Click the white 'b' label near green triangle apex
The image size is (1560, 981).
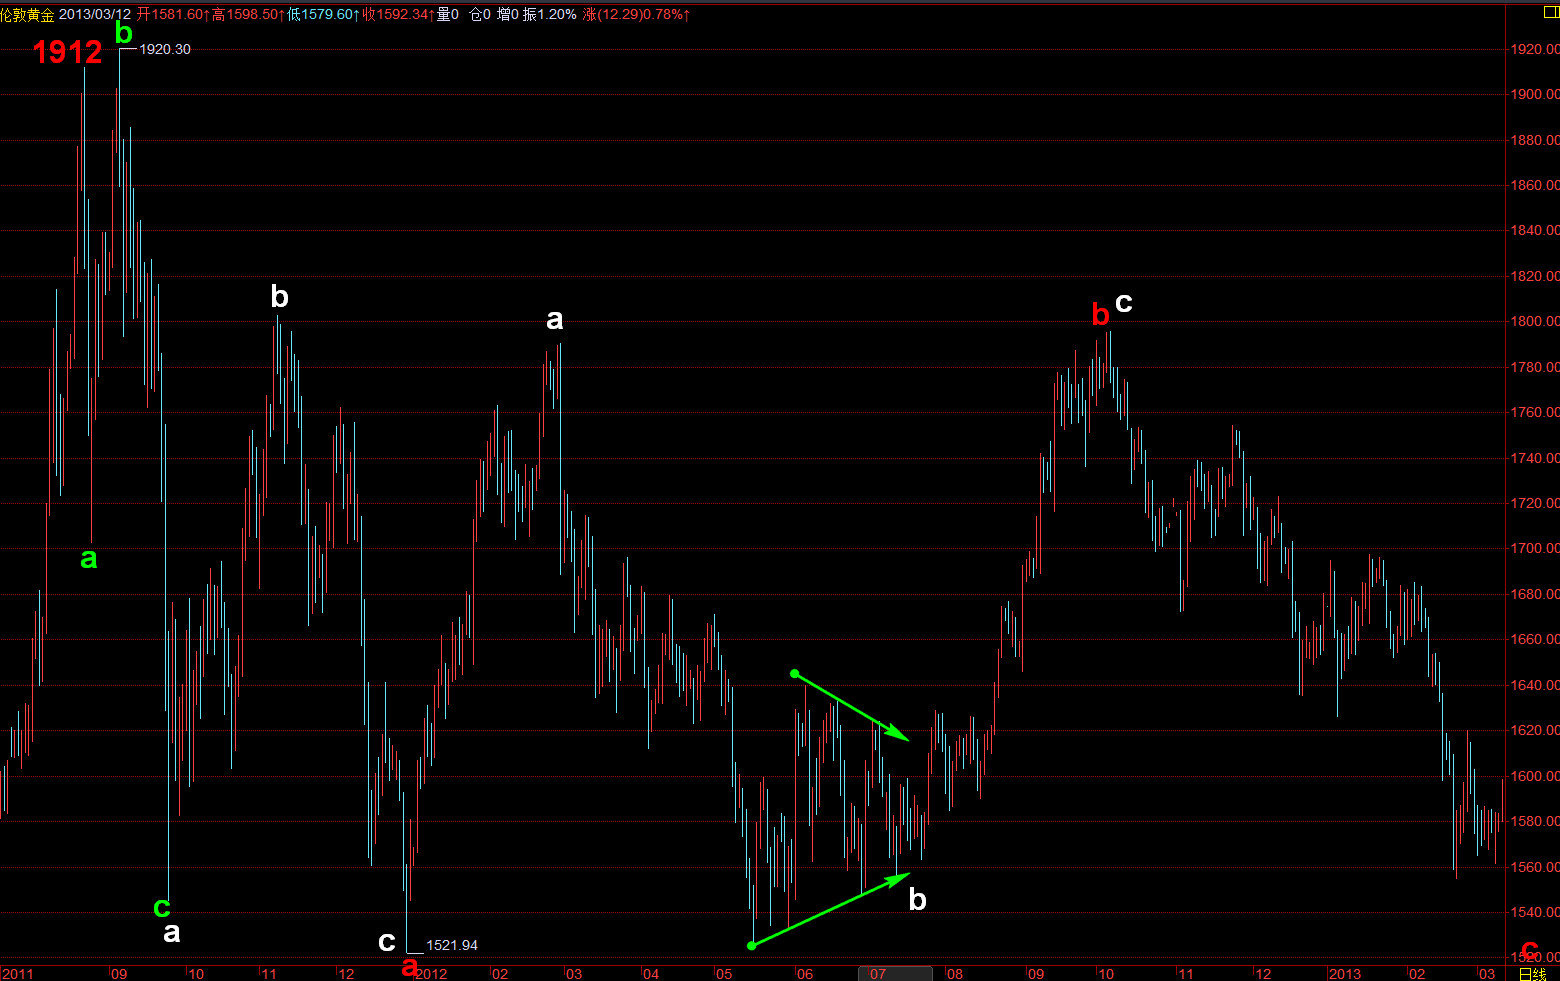click(x=917, y=900)
